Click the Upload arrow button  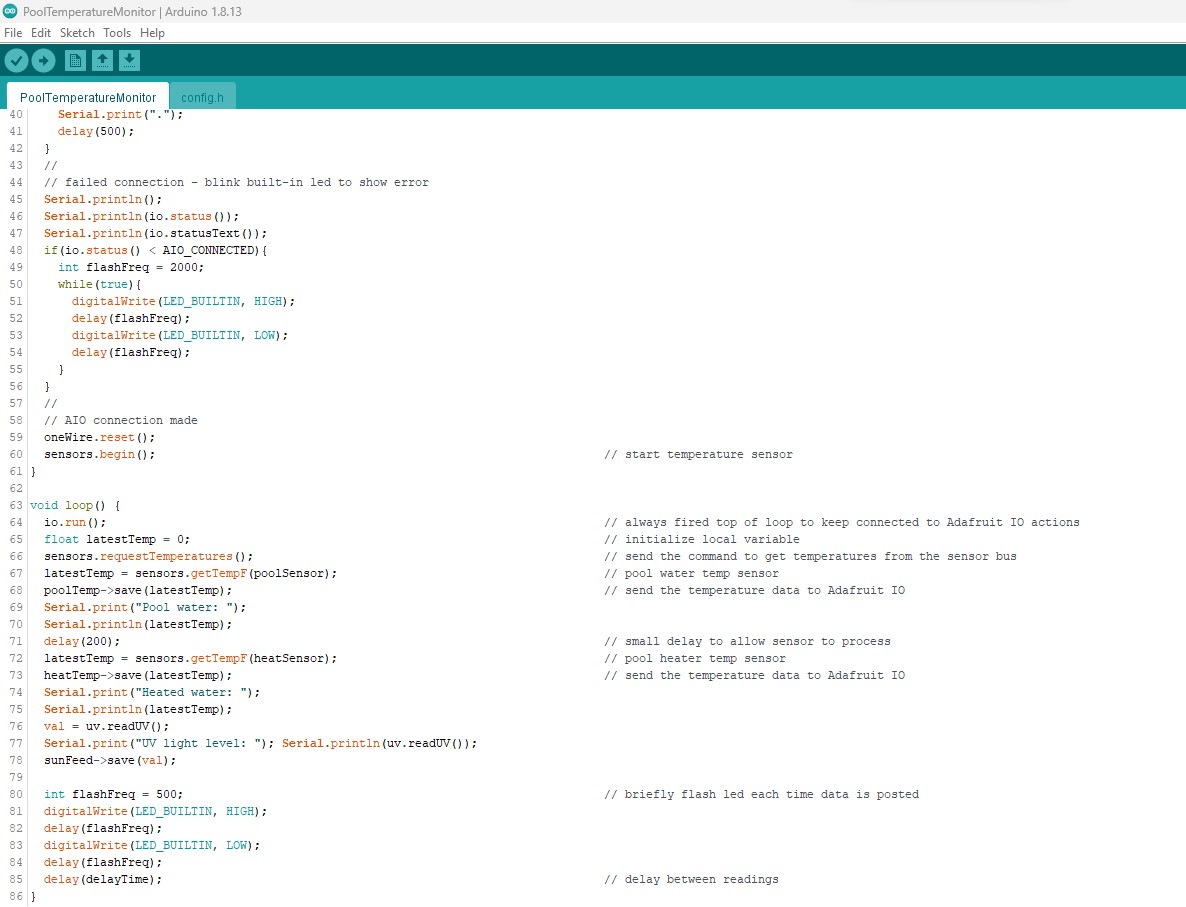coord(43,61)
